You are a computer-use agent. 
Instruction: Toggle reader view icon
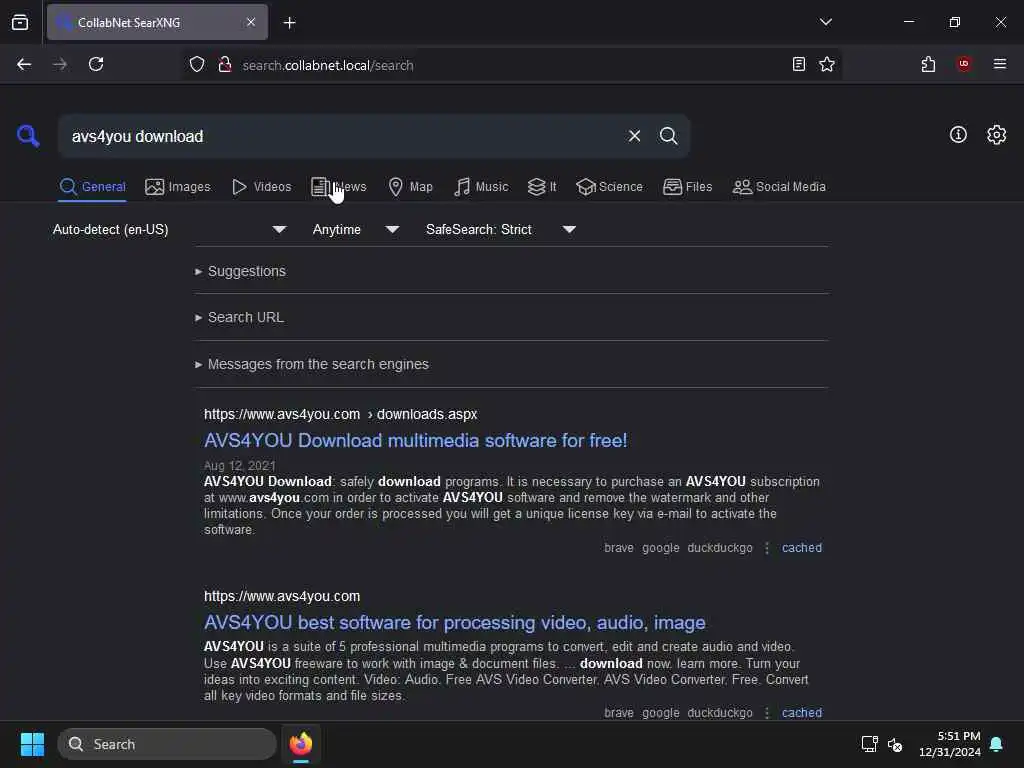coord(798,64)
